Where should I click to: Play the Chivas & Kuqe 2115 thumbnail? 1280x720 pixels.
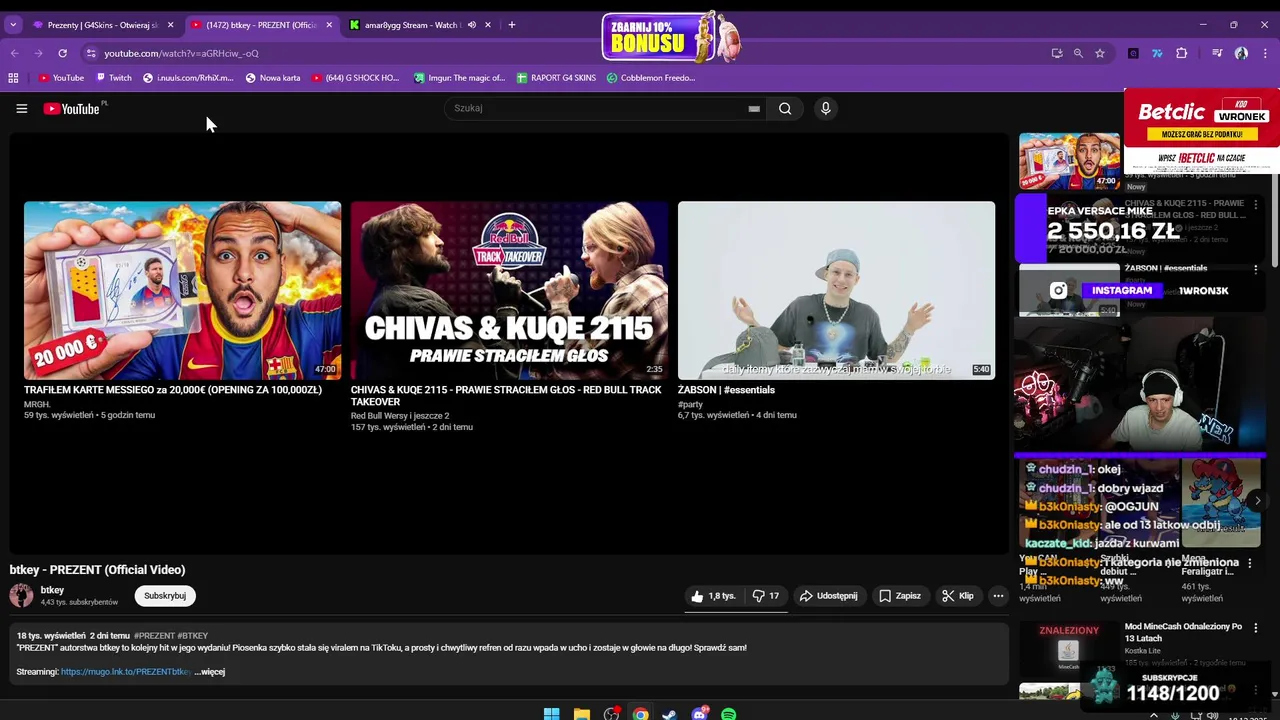(509, 290)
